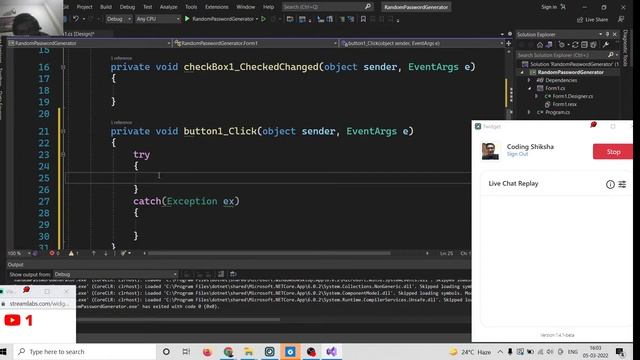Open the Tools menu
640x360 pixels.
click(x=191, y=7)
